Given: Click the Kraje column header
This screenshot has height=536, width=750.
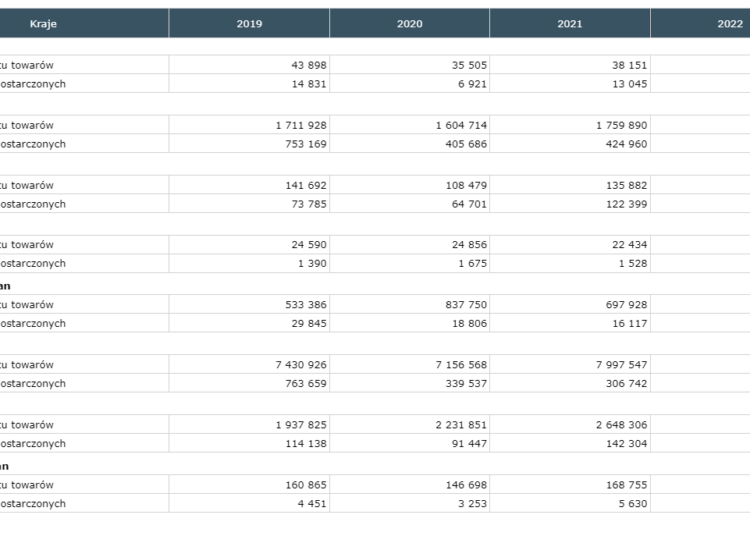Looking at the screenshot, I should [42, 23].
